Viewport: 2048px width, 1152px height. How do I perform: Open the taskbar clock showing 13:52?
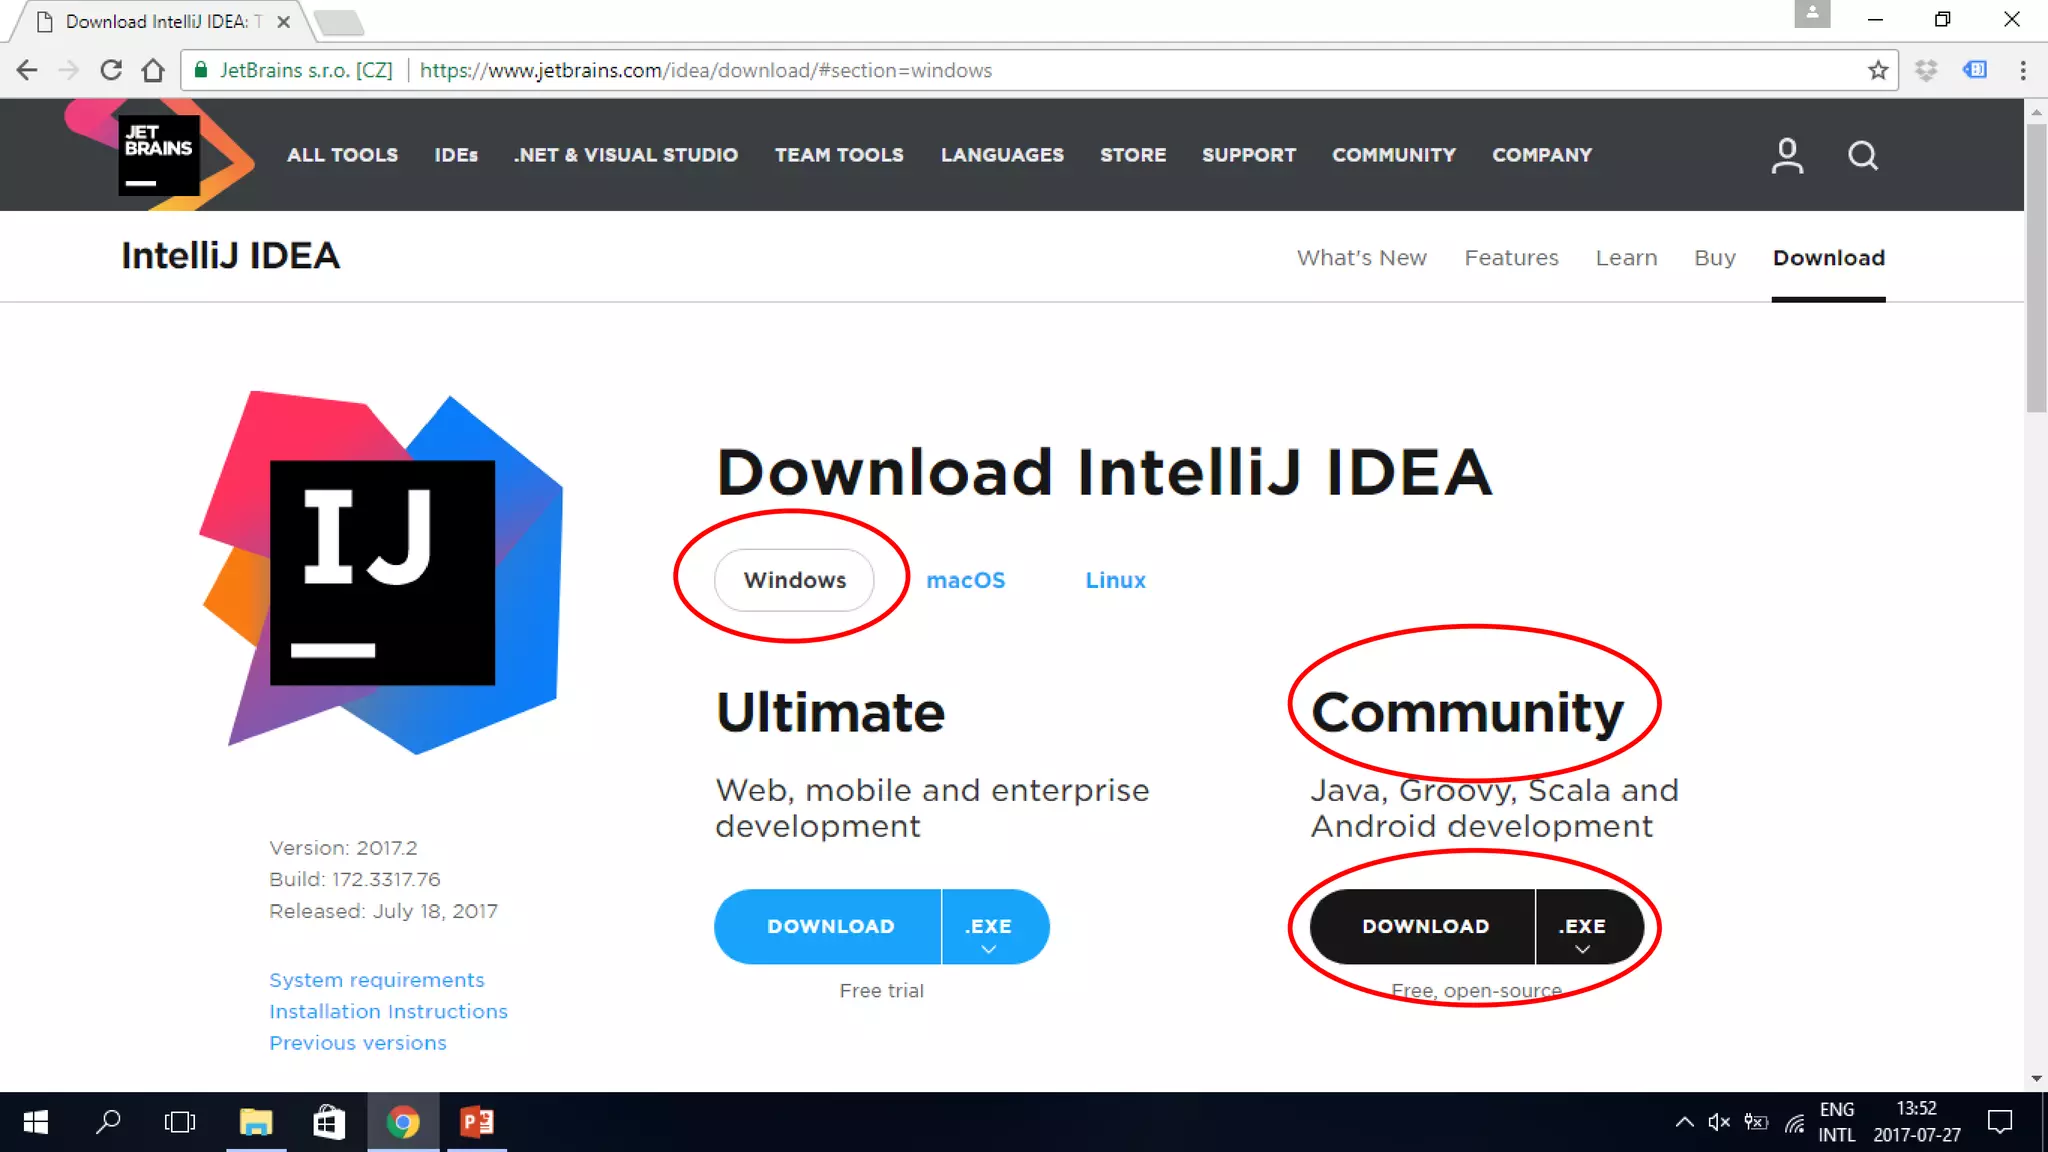pos(1917,1122)
